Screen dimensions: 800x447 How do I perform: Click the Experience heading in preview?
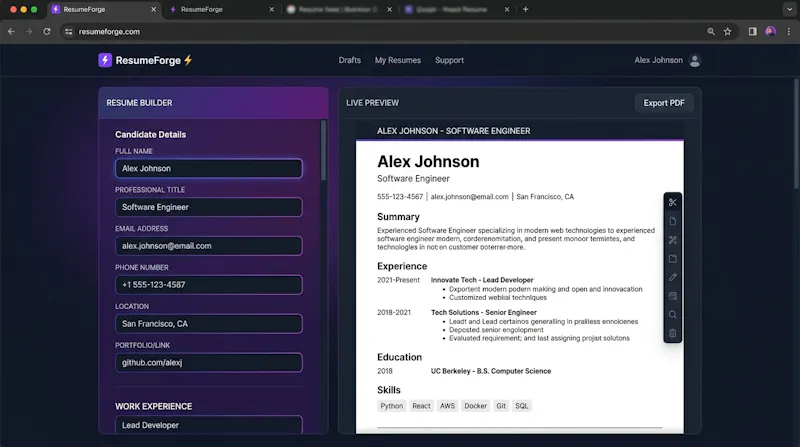(402, 266)
